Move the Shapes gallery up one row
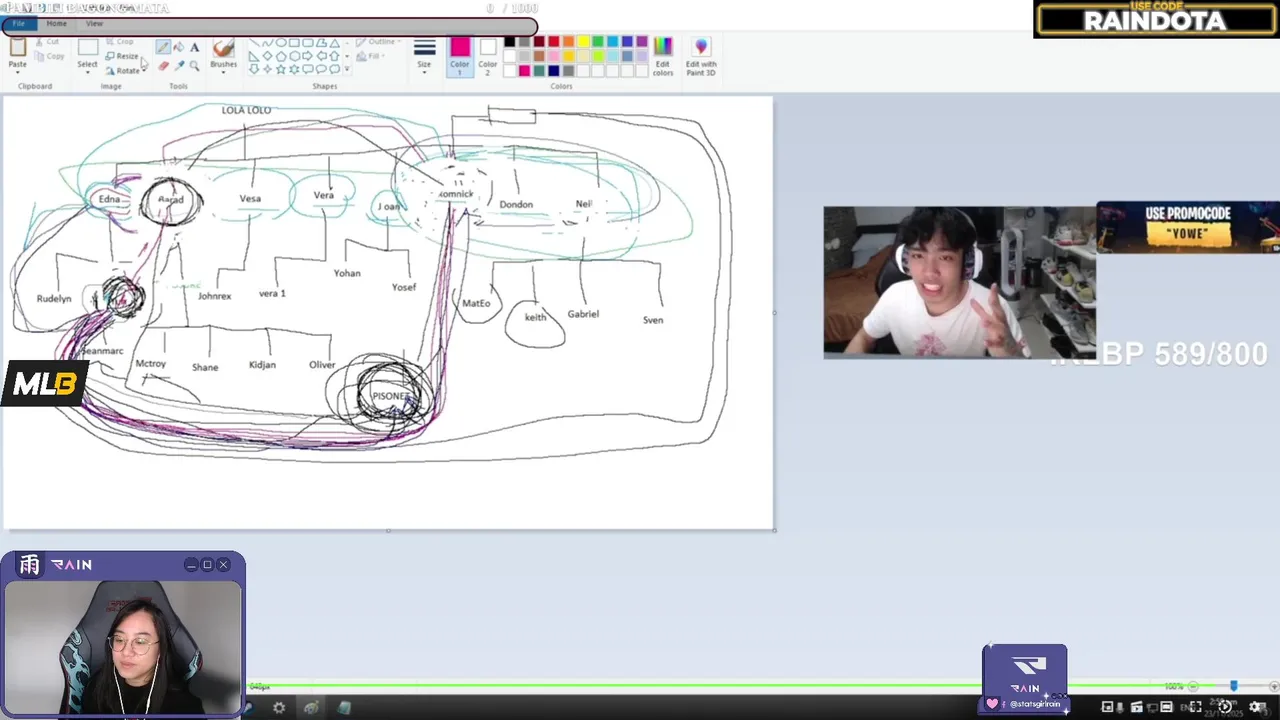Viewport: 1280px width, 720px height. pos(347,43)
